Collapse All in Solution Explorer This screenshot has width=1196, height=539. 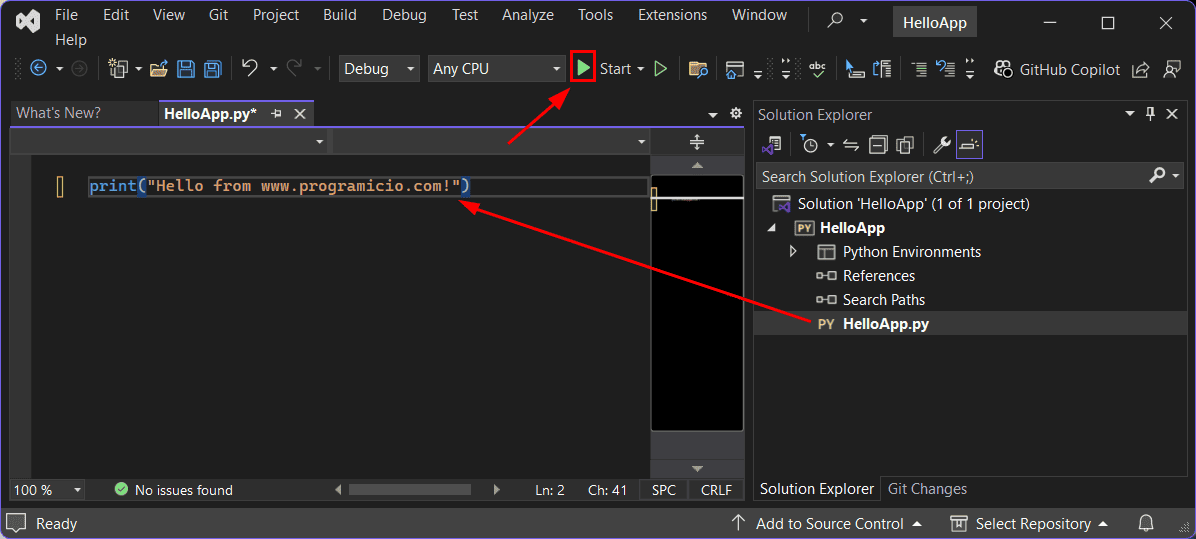[879, 144]
